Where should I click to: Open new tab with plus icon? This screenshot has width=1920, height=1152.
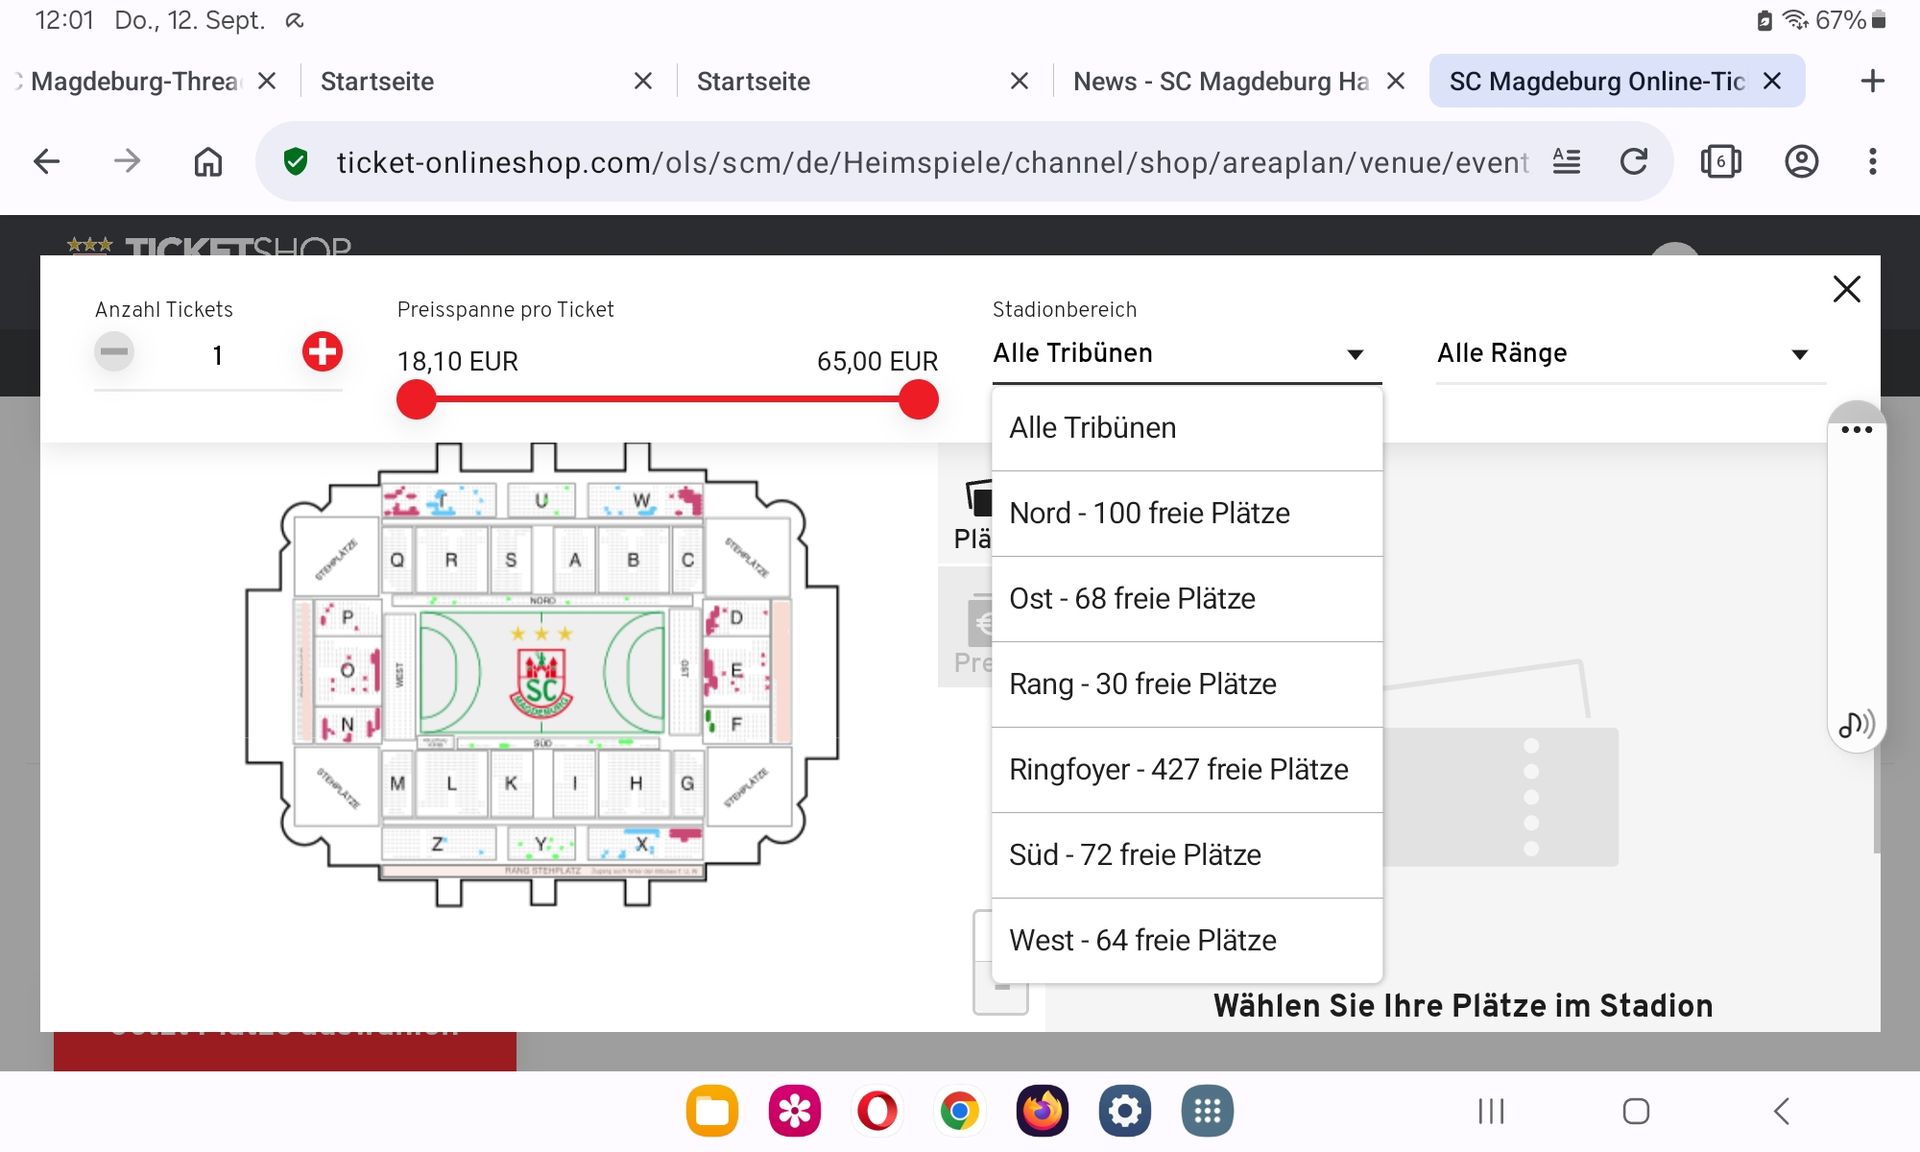(1872, 81)
